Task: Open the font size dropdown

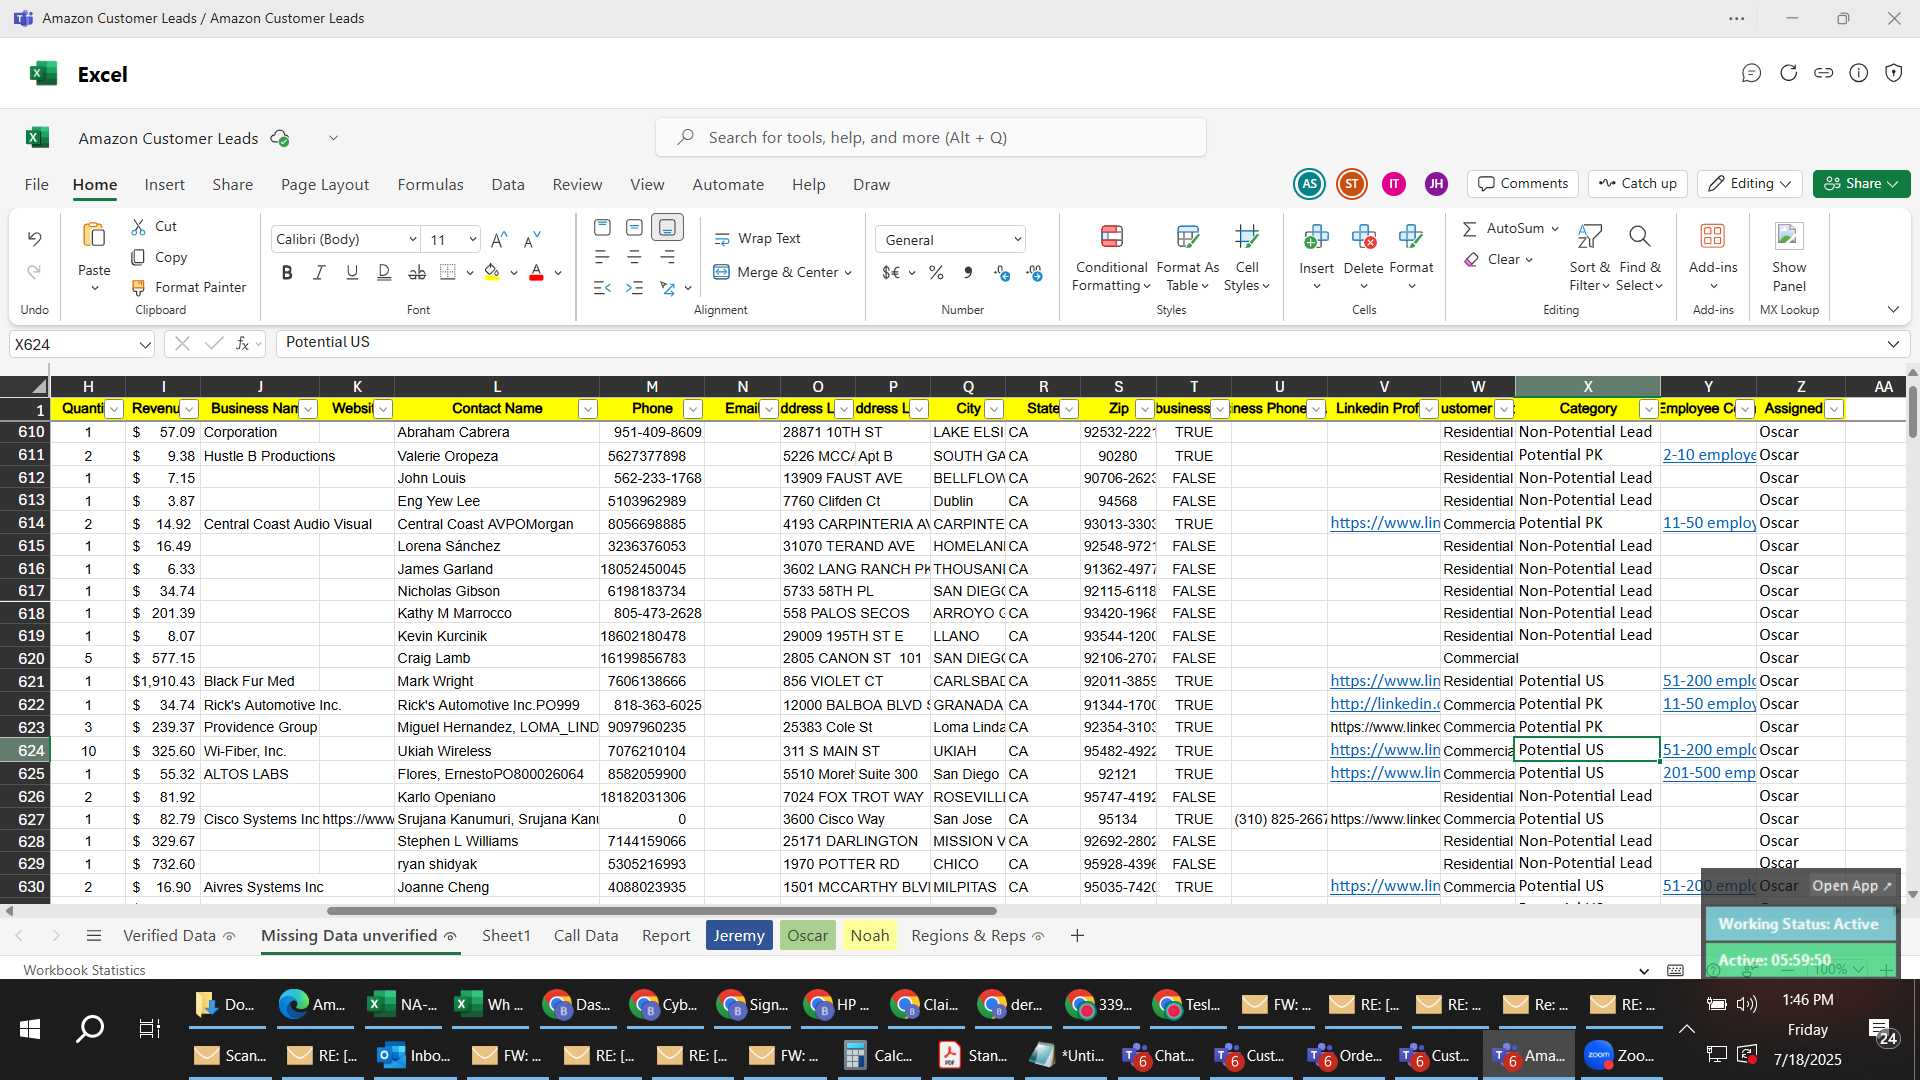Action: 472,239
